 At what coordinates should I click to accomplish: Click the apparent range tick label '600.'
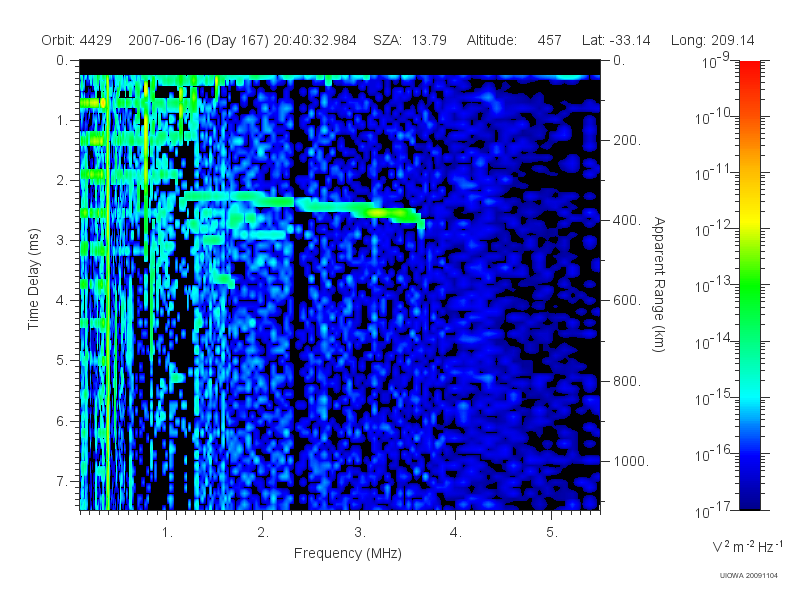[x=627, y=301]
